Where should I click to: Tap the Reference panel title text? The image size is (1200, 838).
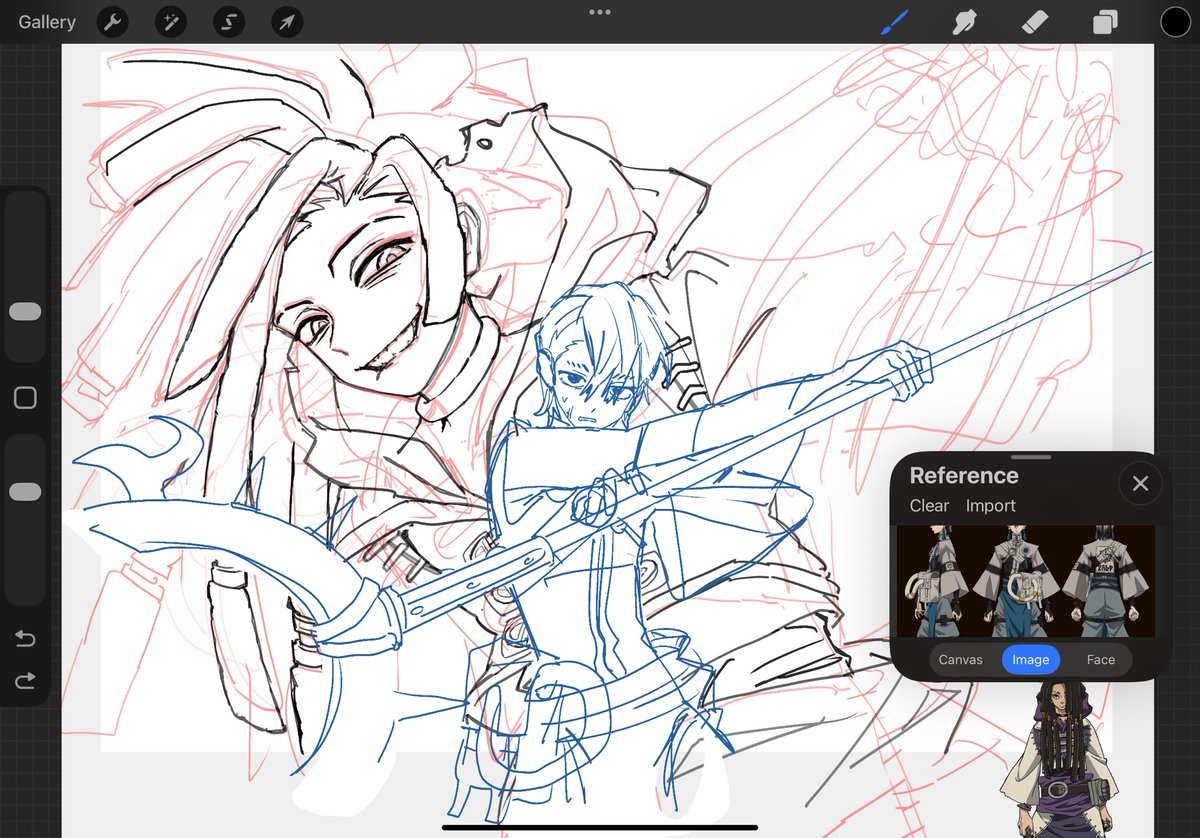[964, 476]
